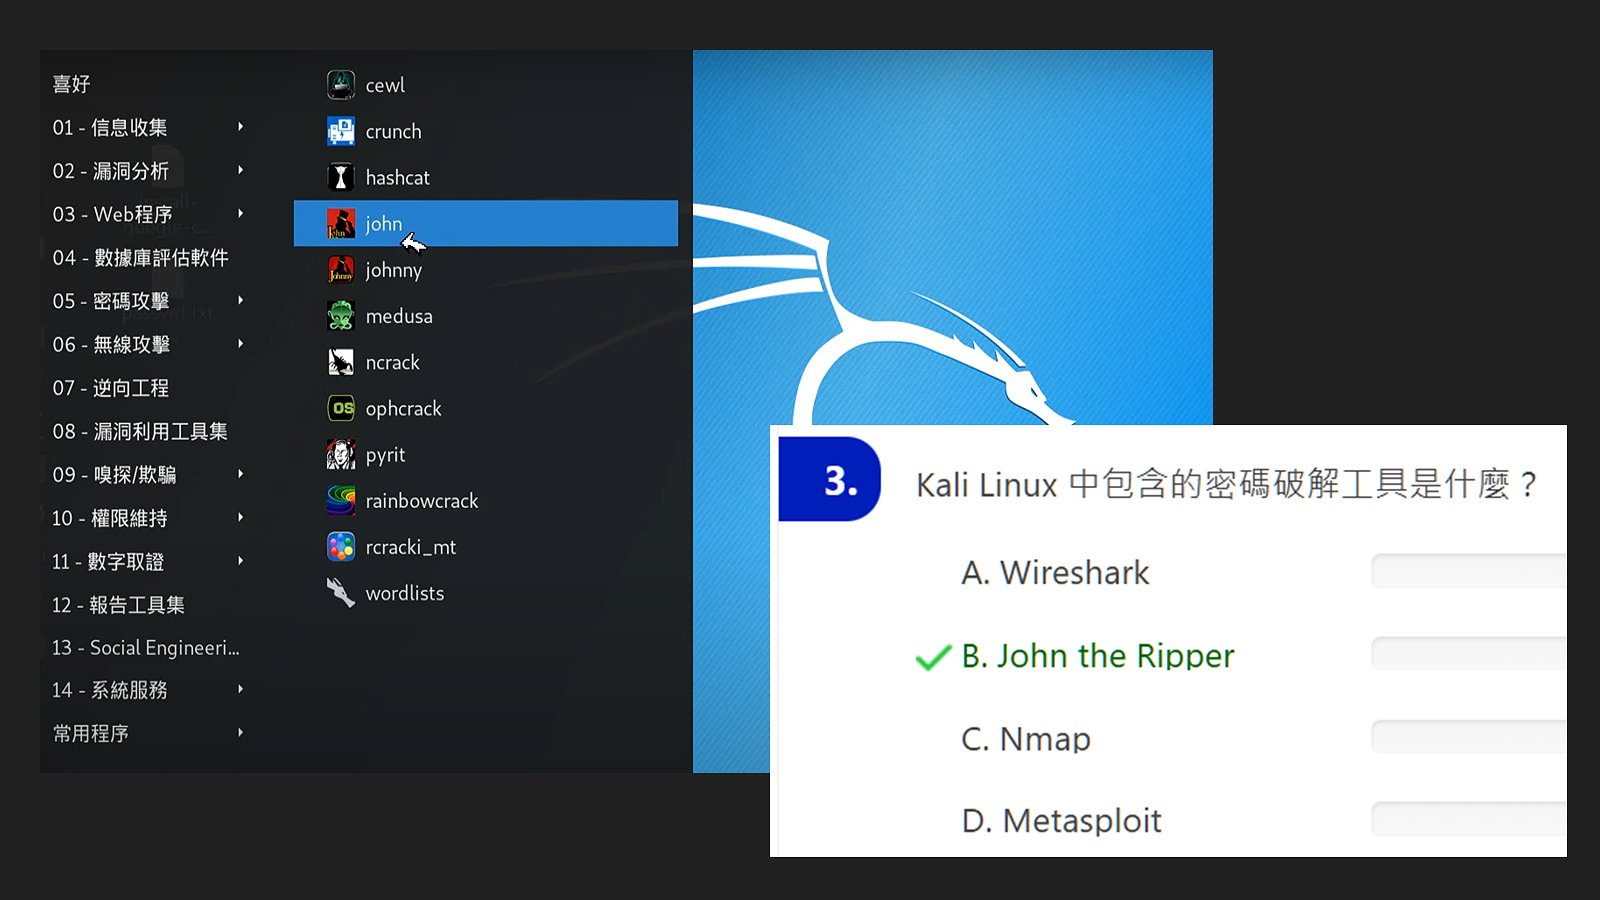Expand the 05 - 密碼攻擊 submenu arrow
This screenshot has height=900, width=1600.
coord(240,300)
